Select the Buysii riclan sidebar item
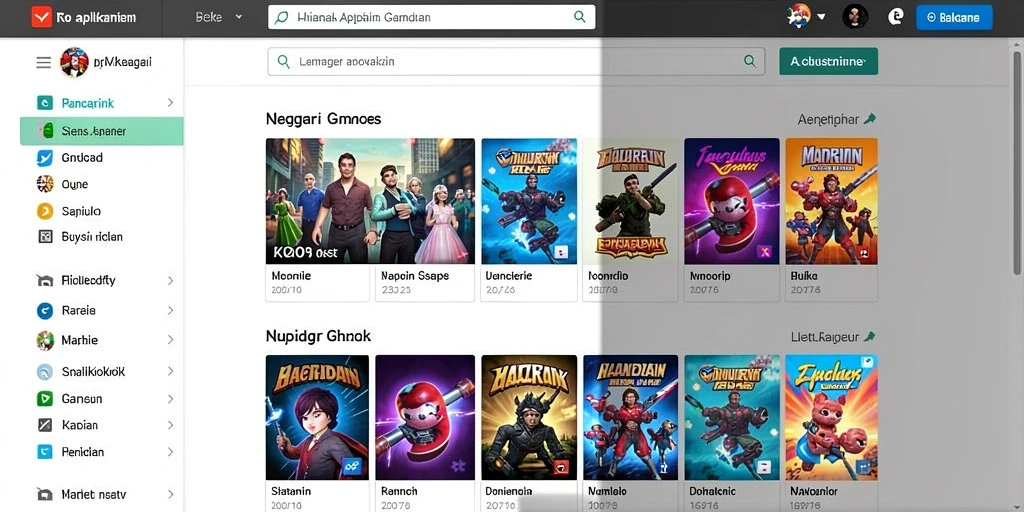The width and height of the screenshot is (1024, 512). click(x=102, y=237)
